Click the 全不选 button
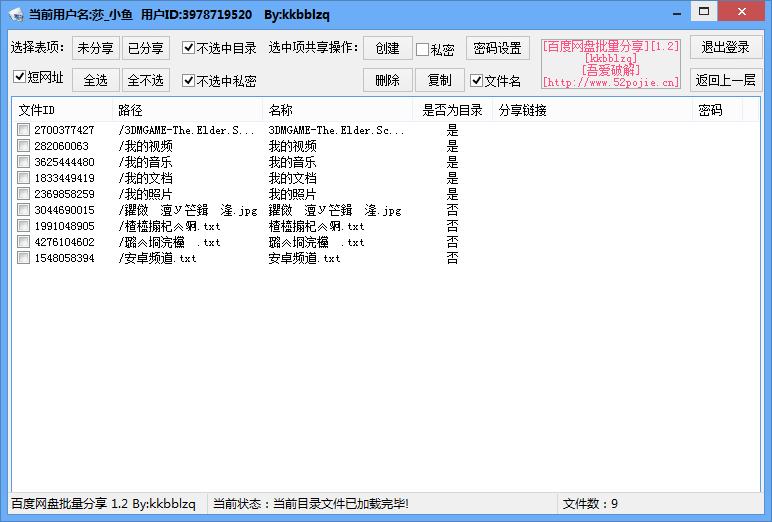This screenshot has width=772, height=522. (146, 80)
